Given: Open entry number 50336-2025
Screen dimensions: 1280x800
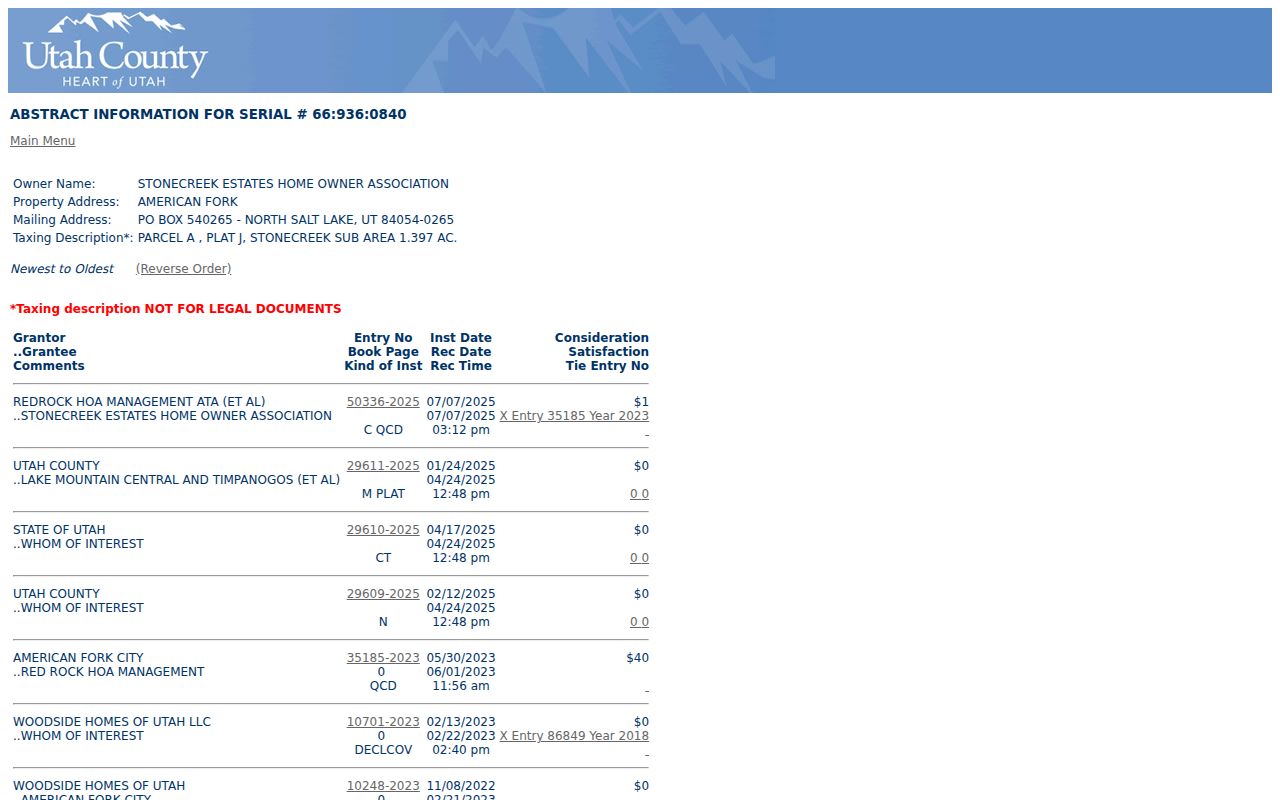Looking at the screenshot, I should [383, 402].
